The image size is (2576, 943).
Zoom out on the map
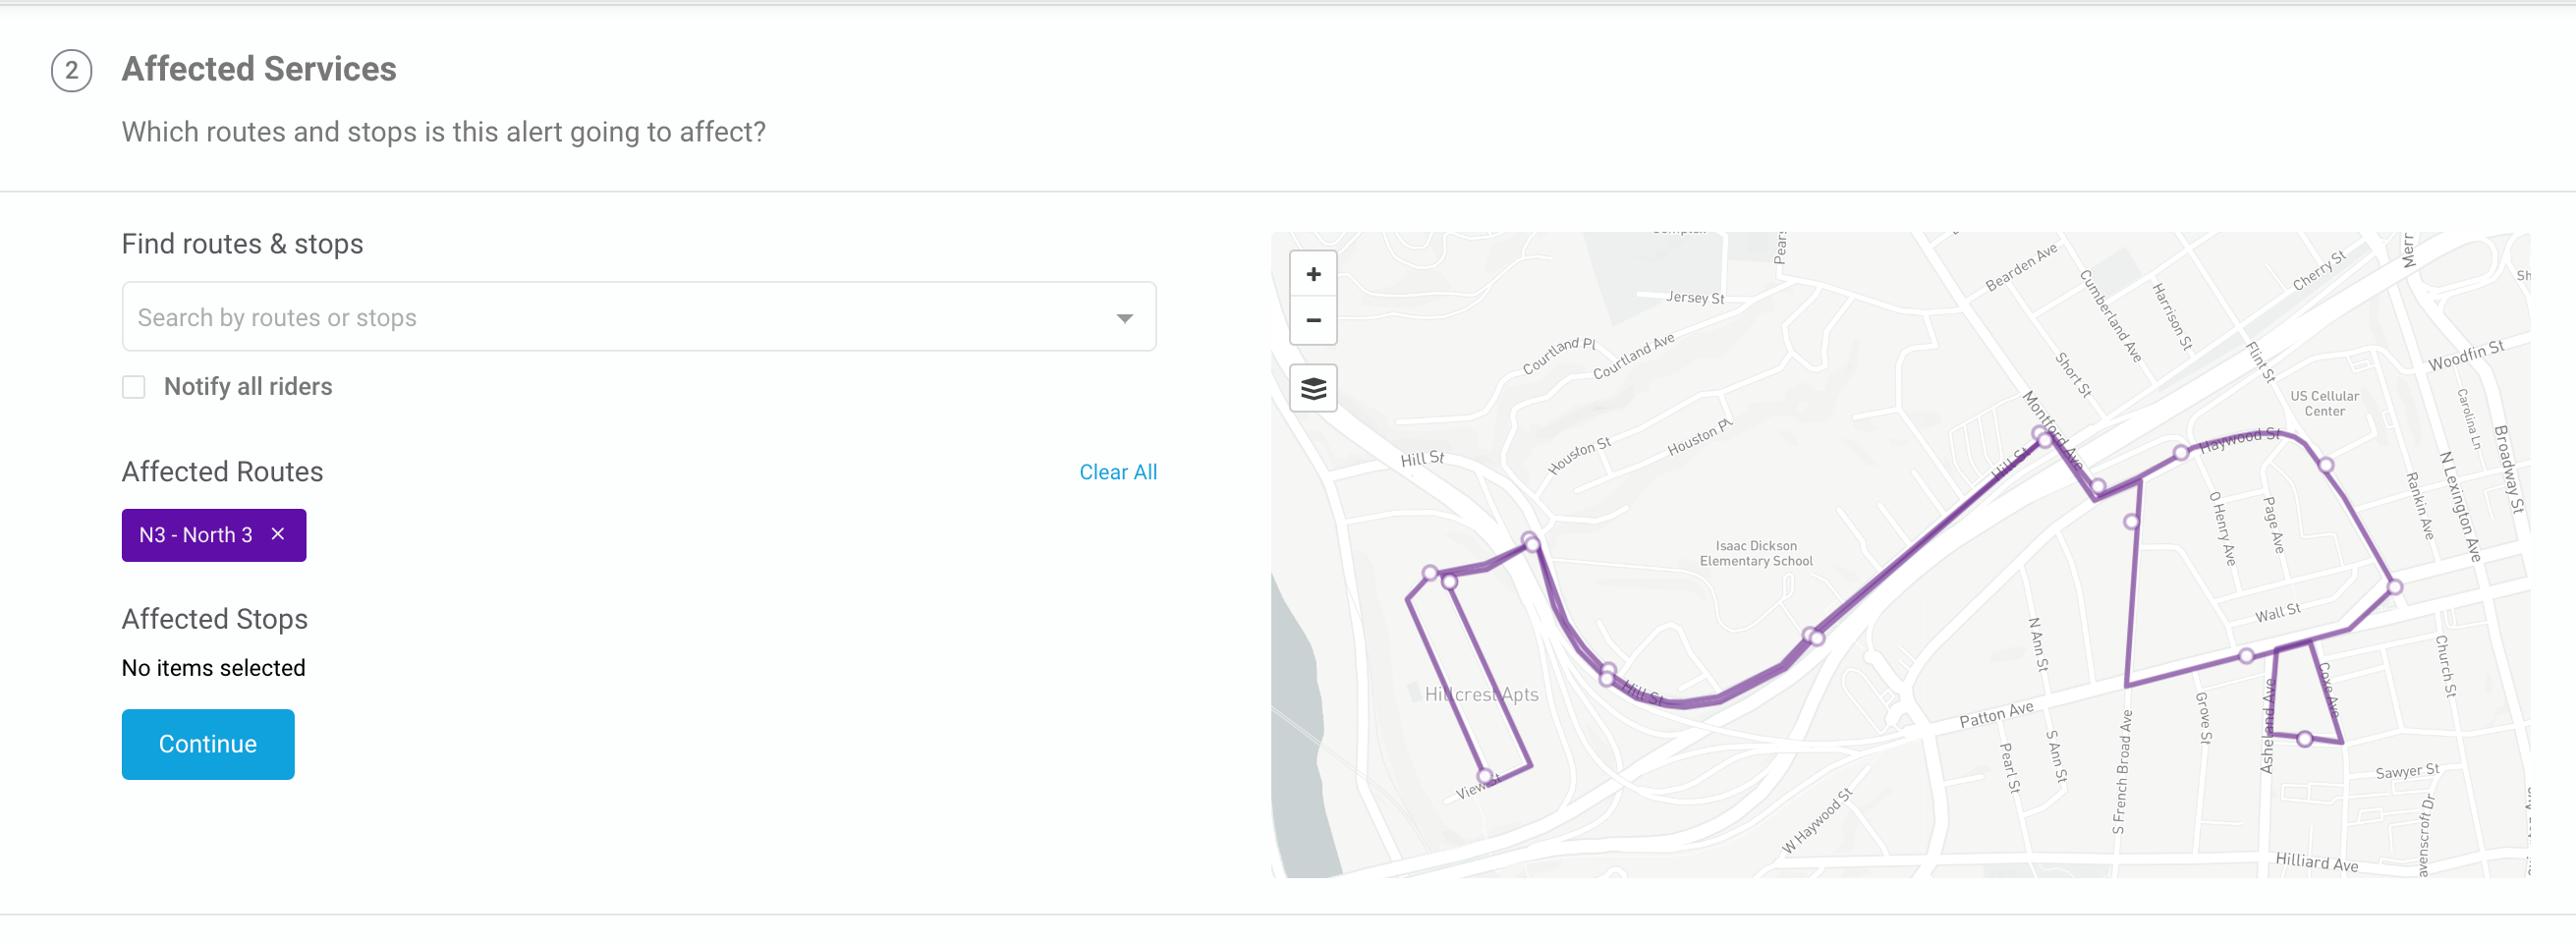pos(1313,320)
